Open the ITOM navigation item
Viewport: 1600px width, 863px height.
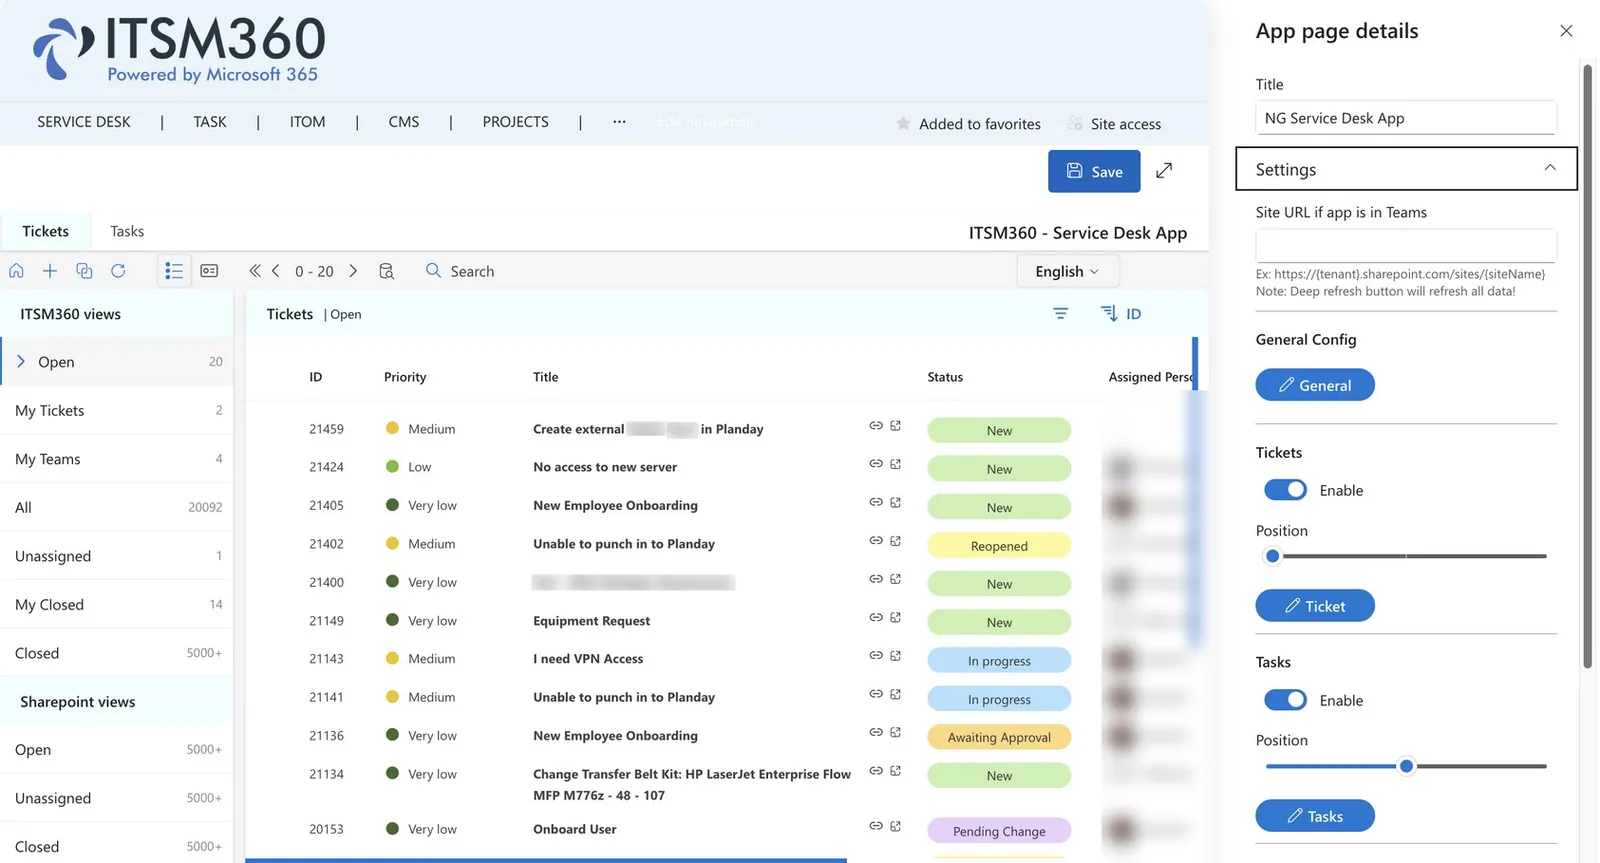tap(307, 122)
